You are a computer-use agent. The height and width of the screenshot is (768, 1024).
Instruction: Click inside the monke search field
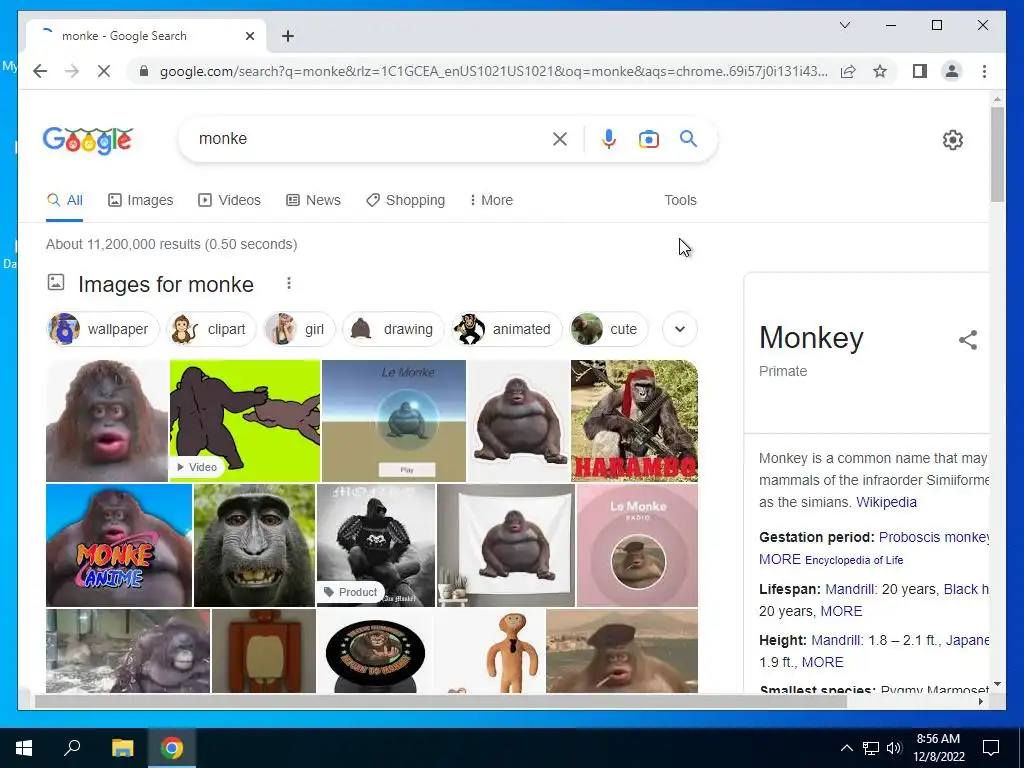click(366, 138)
